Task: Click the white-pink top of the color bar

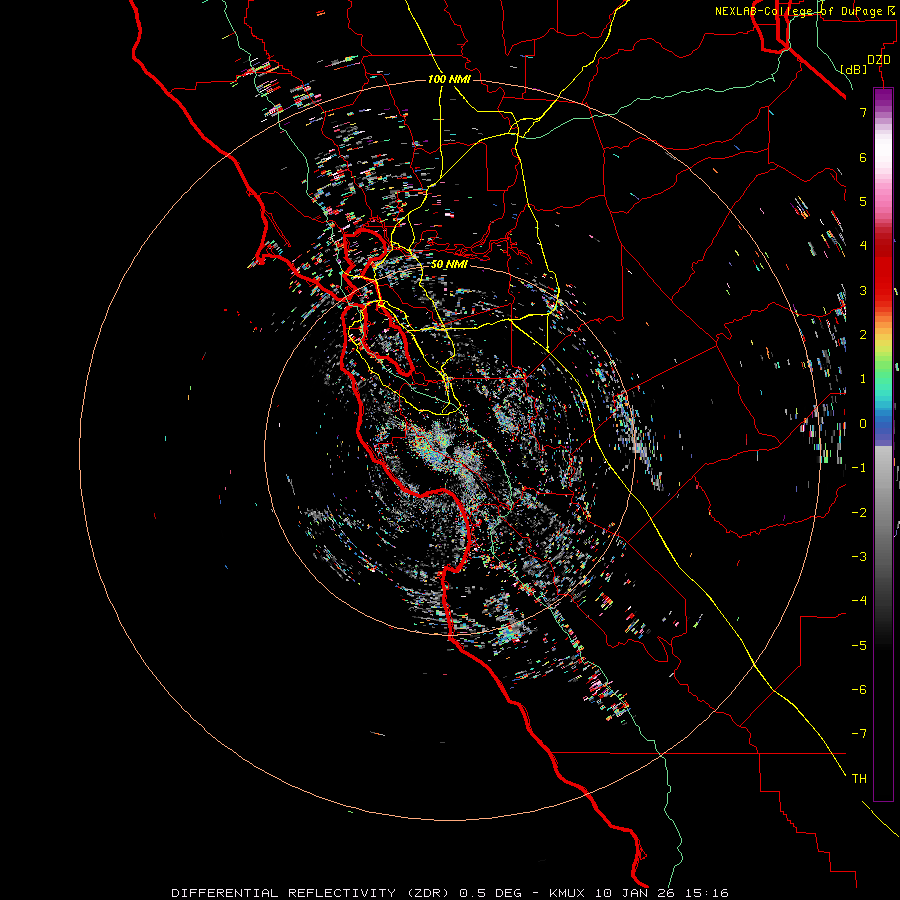Action: point(883,149)
